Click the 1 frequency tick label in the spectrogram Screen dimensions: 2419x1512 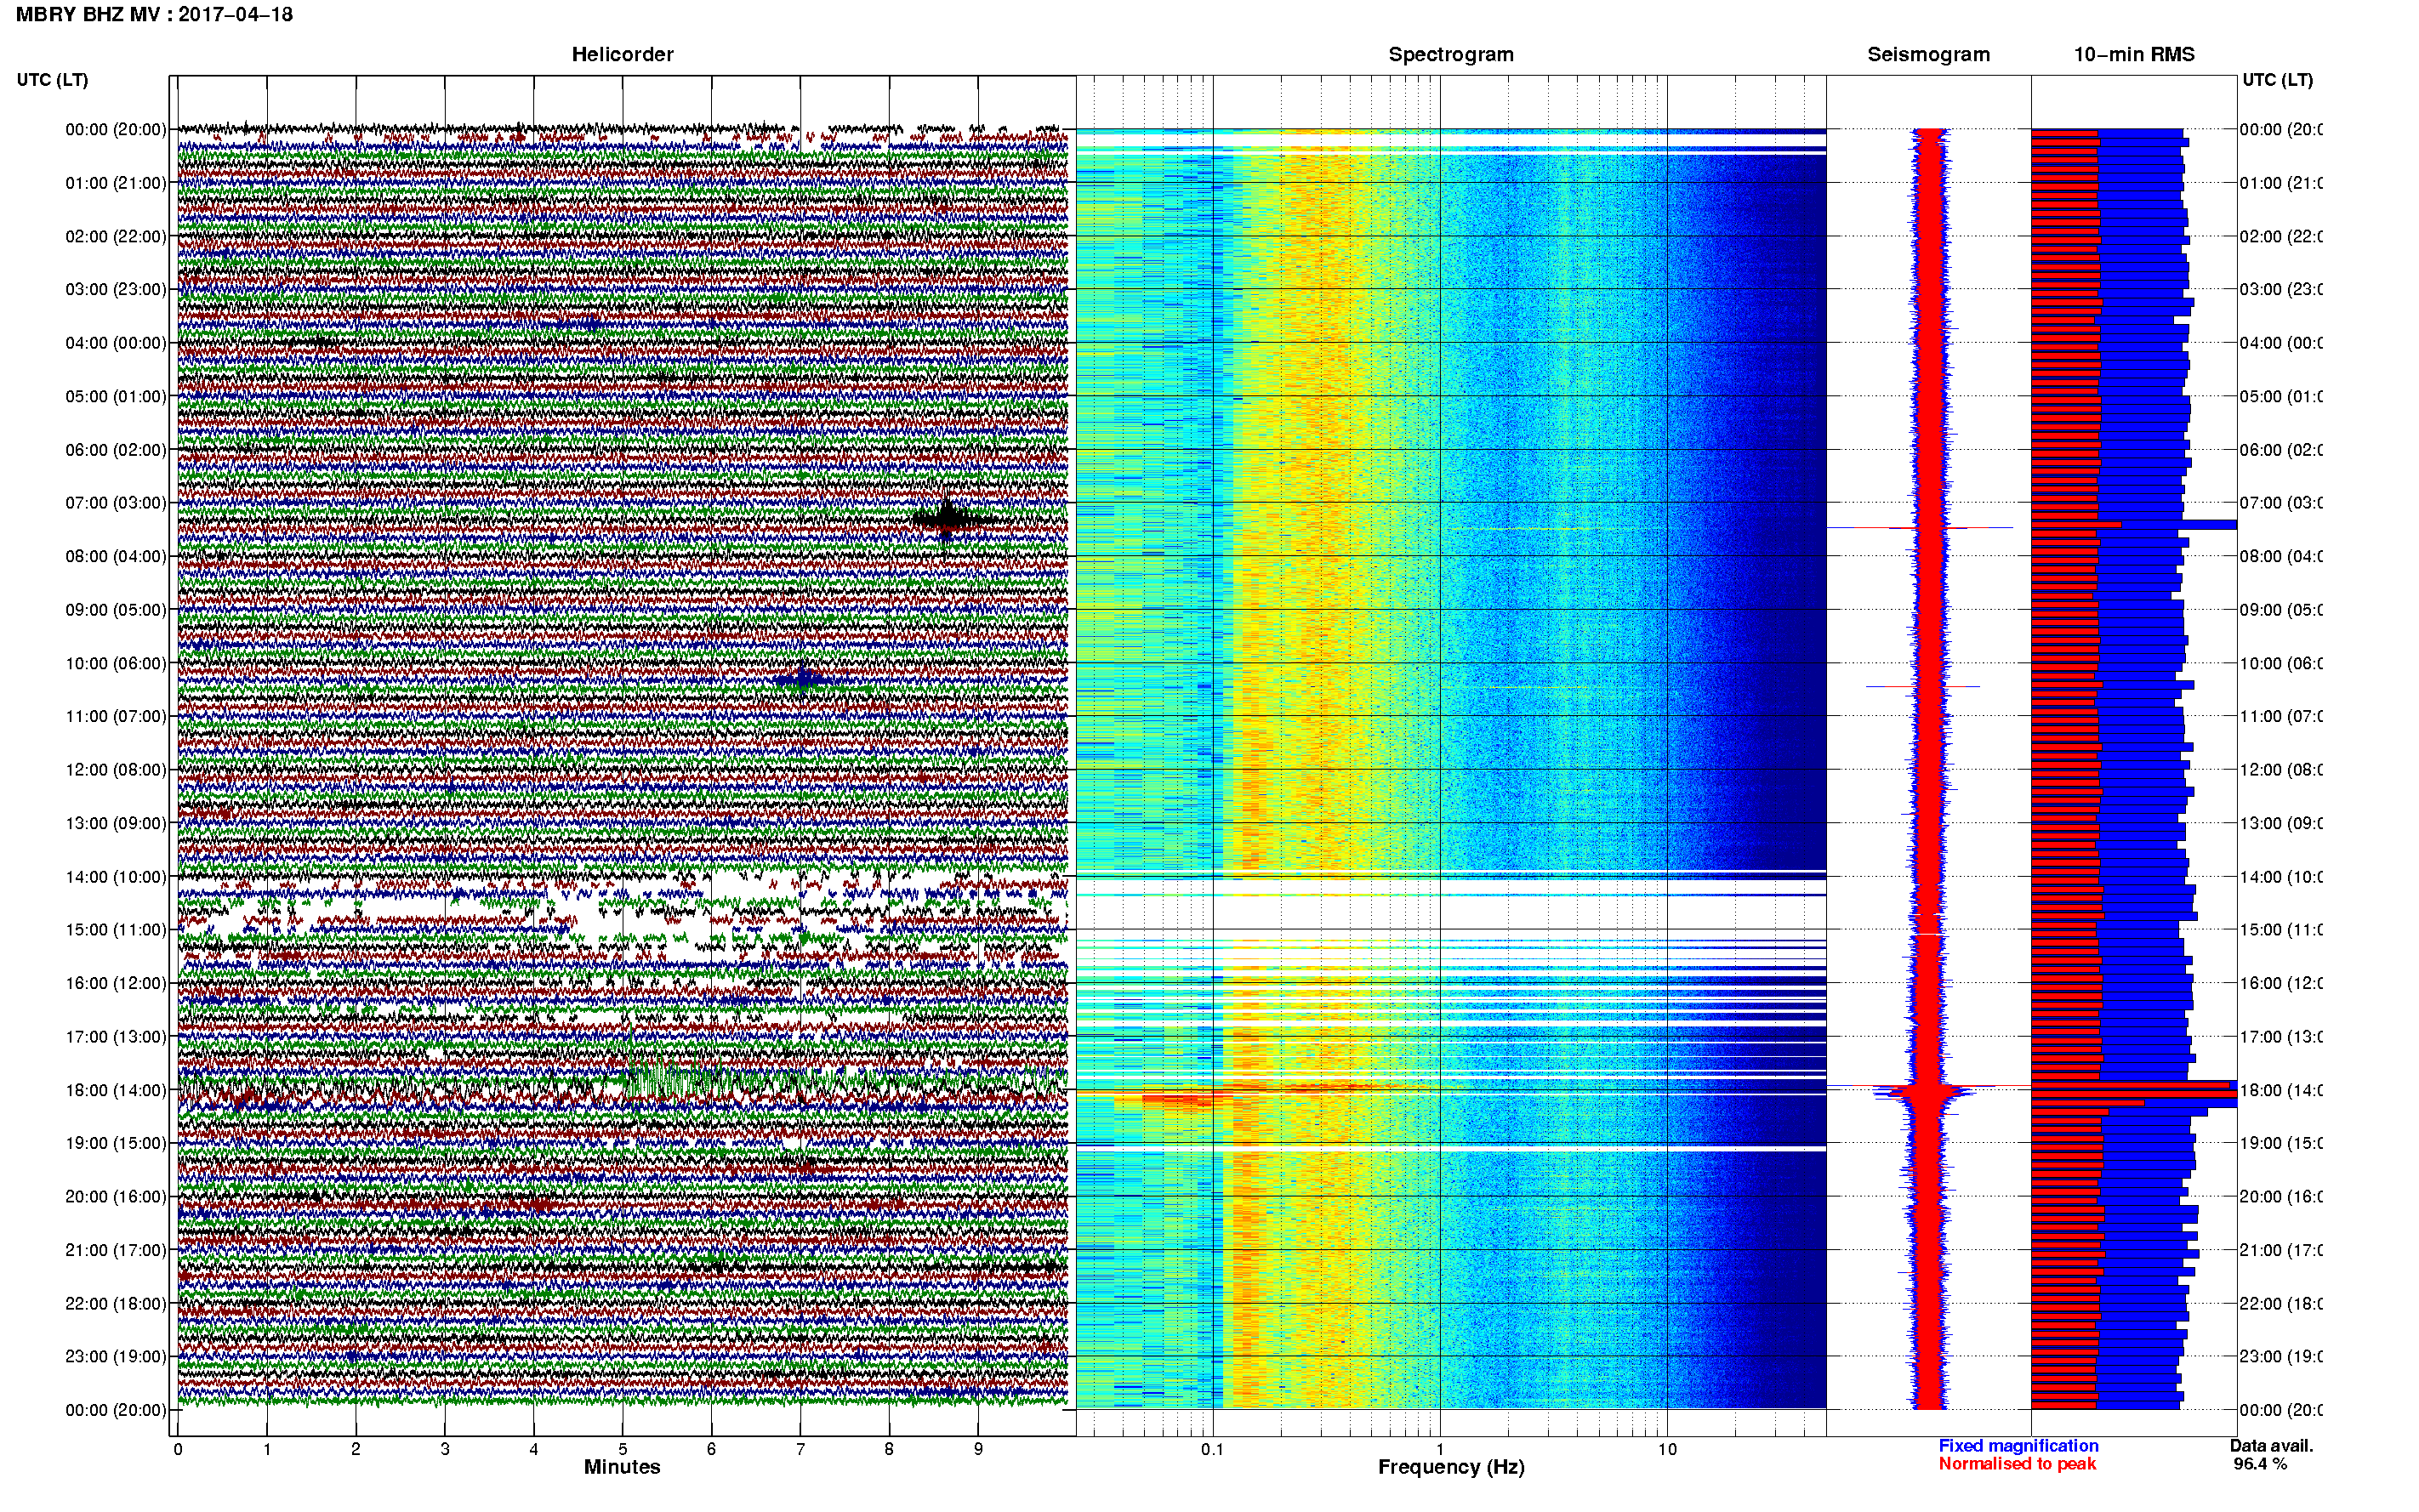[x=1440, y=1449]
